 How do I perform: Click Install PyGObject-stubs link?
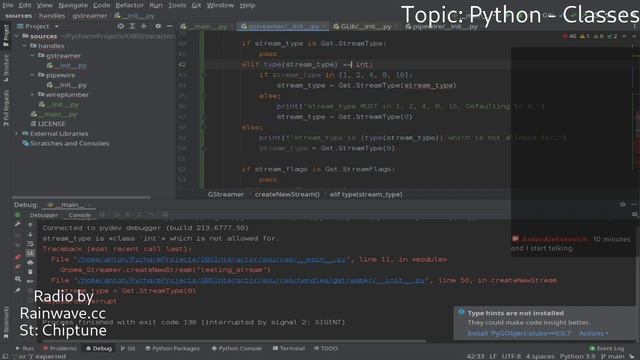[x=519, y=333]
